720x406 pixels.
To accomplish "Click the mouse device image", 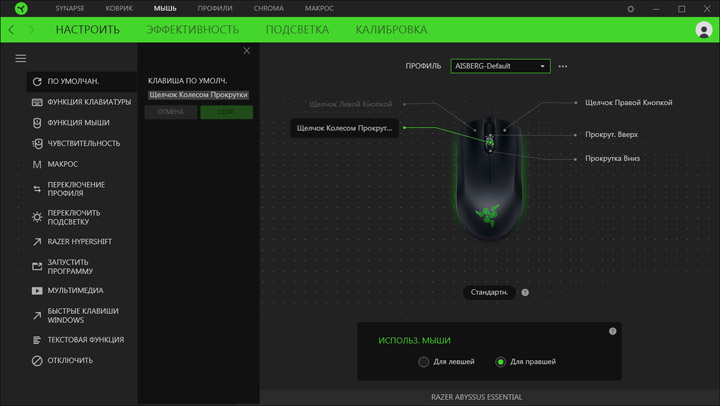I will (489, 179).
